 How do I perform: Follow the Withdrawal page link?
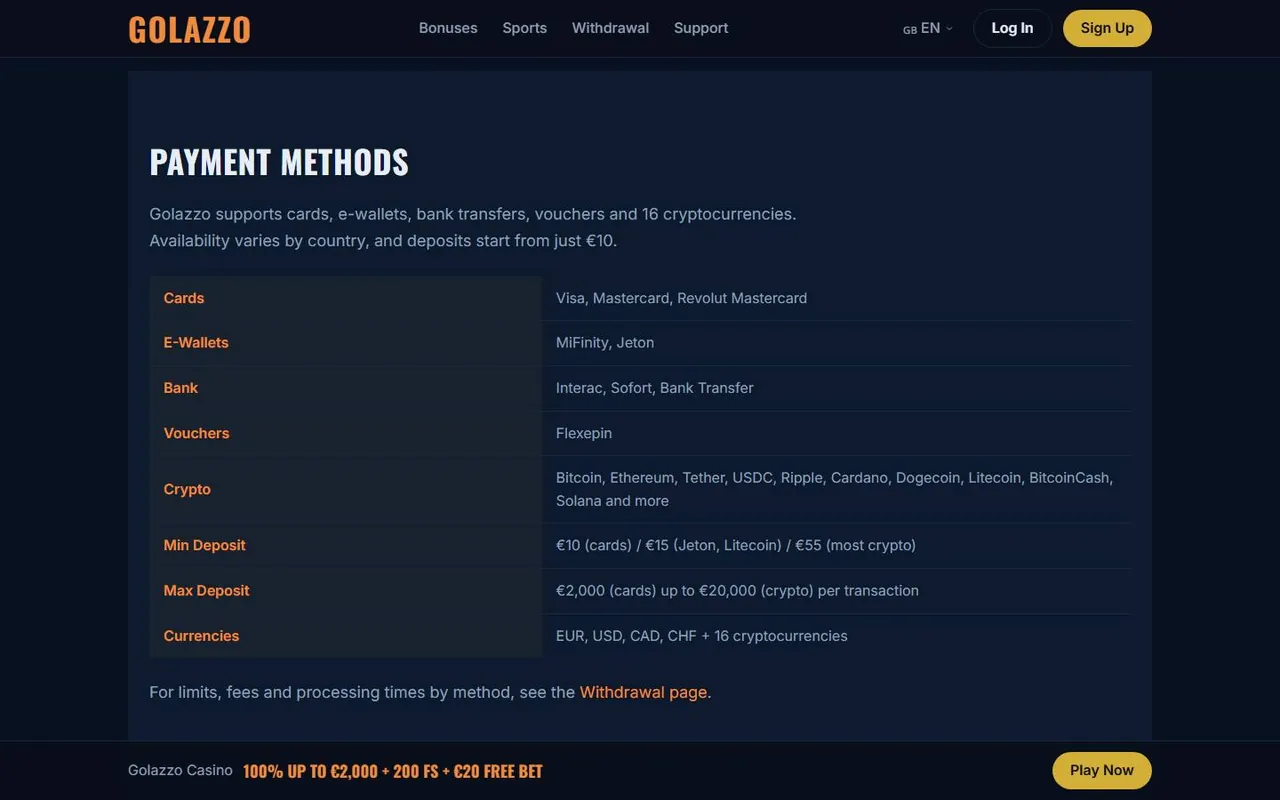[x=643, y=692]
